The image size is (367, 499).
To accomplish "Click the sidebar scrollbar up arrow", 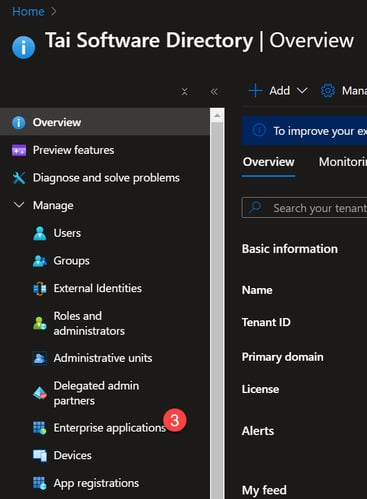I will 217,116.
